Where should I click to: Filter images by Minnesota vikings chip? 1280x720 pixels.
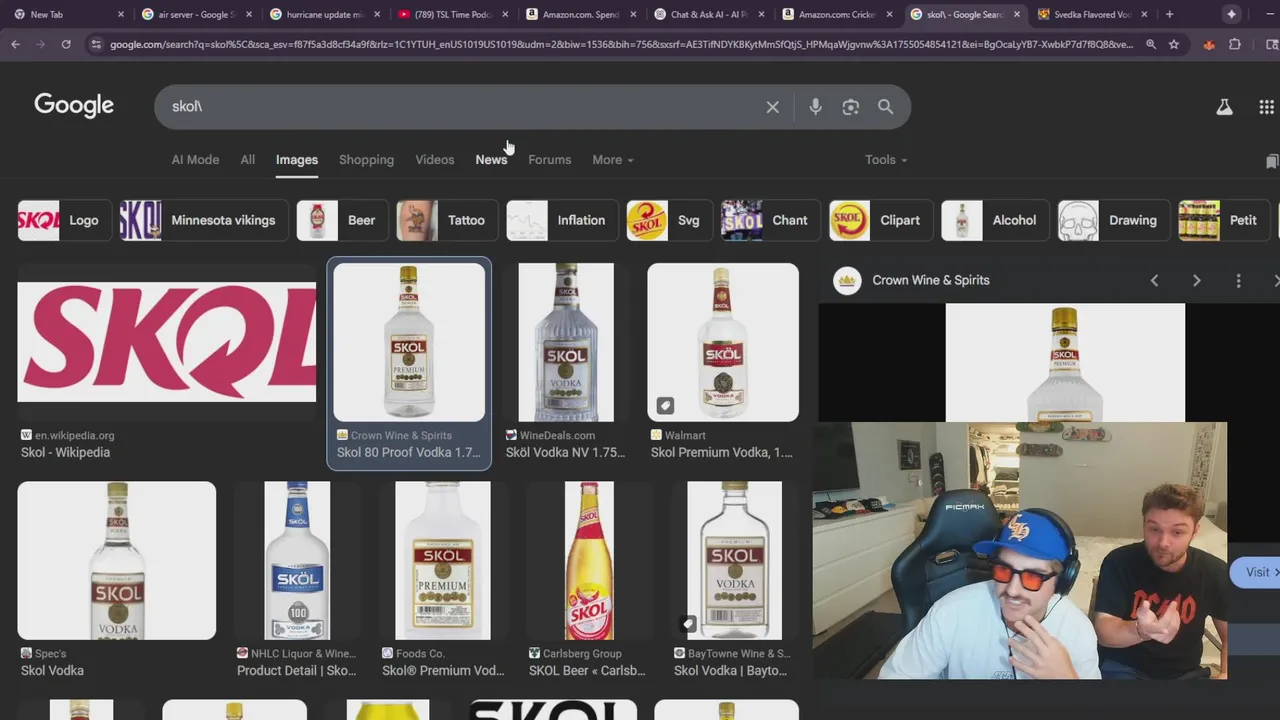click(x=203, y=220)
